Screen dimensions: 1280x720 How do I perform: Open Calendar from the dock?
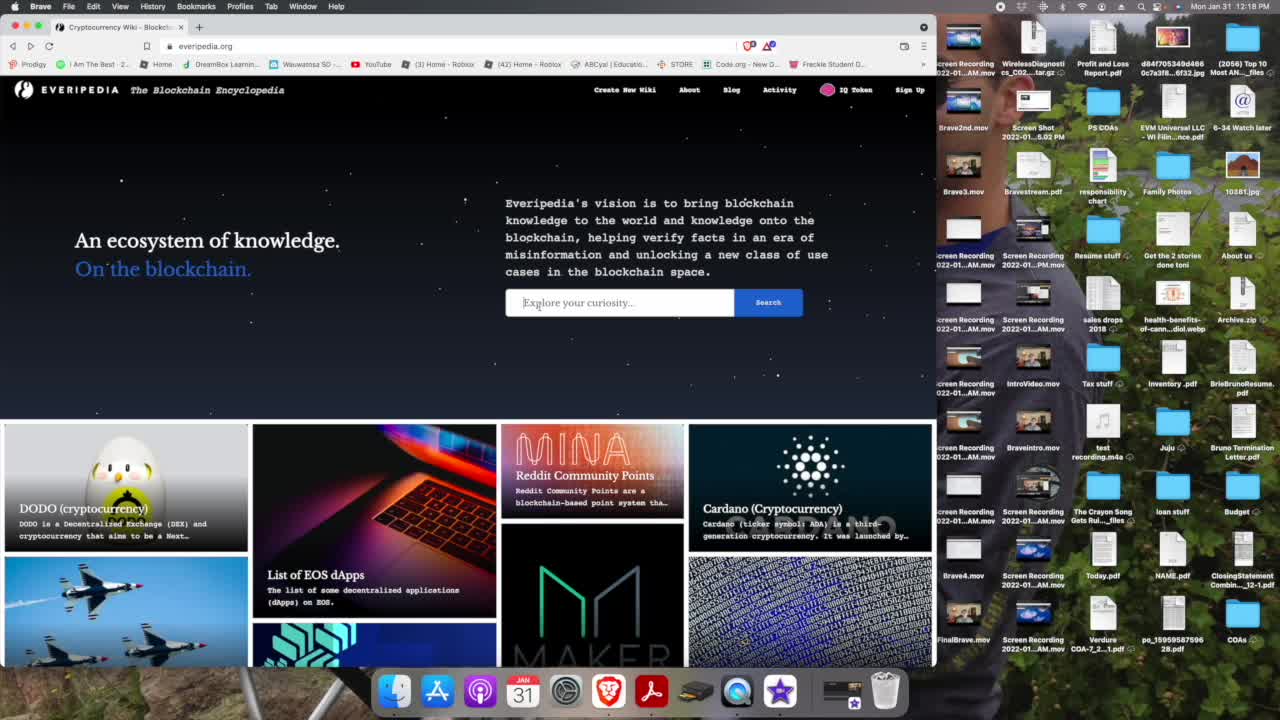click(x=523, y=691)
